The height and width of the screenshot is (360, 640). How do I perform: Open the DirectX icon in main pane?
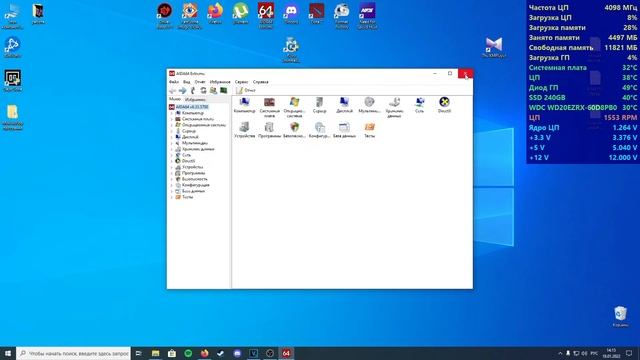pyautogui.click(x=444, y=105)
